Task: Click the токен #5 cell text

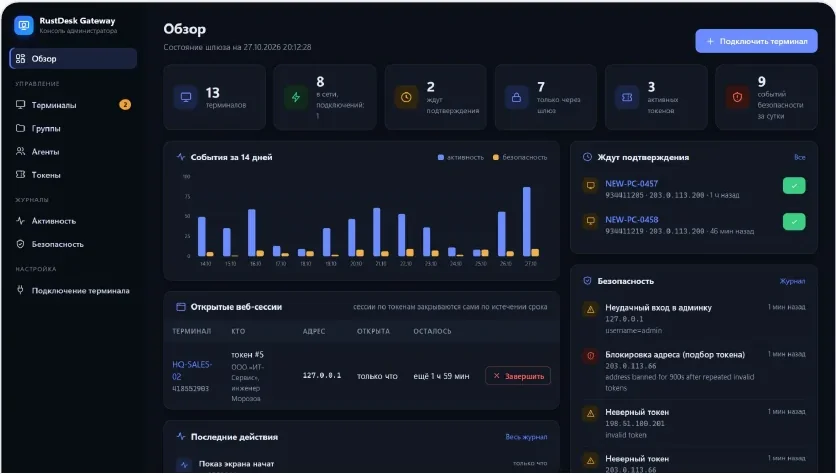Action: point(247,355)
